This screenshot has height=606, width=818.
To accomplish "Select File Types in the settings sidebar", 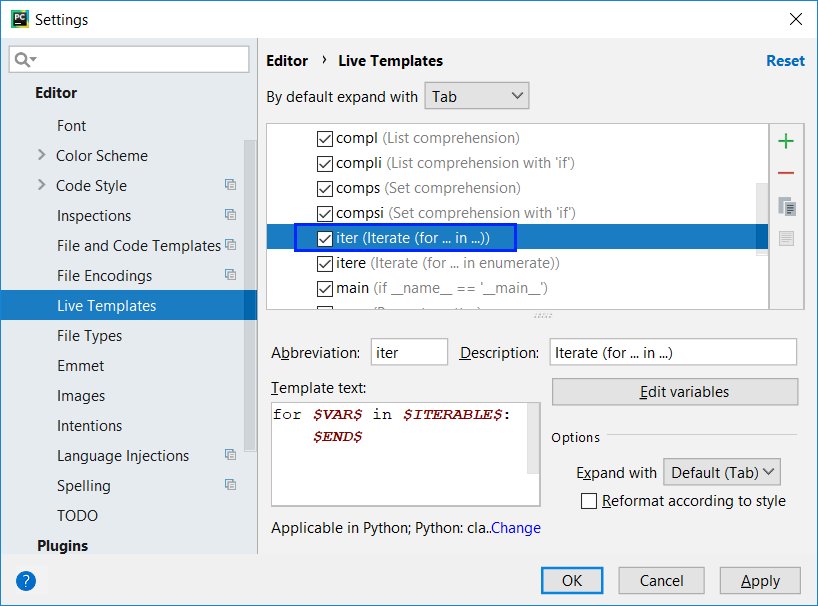I will pyautogui.click(x=89, y=336).
